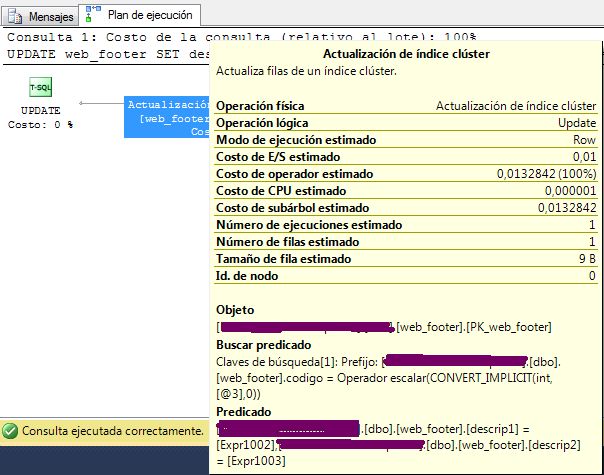Select the blue Actualización clustered index node
604x475 pixels.
pos(167,117)
